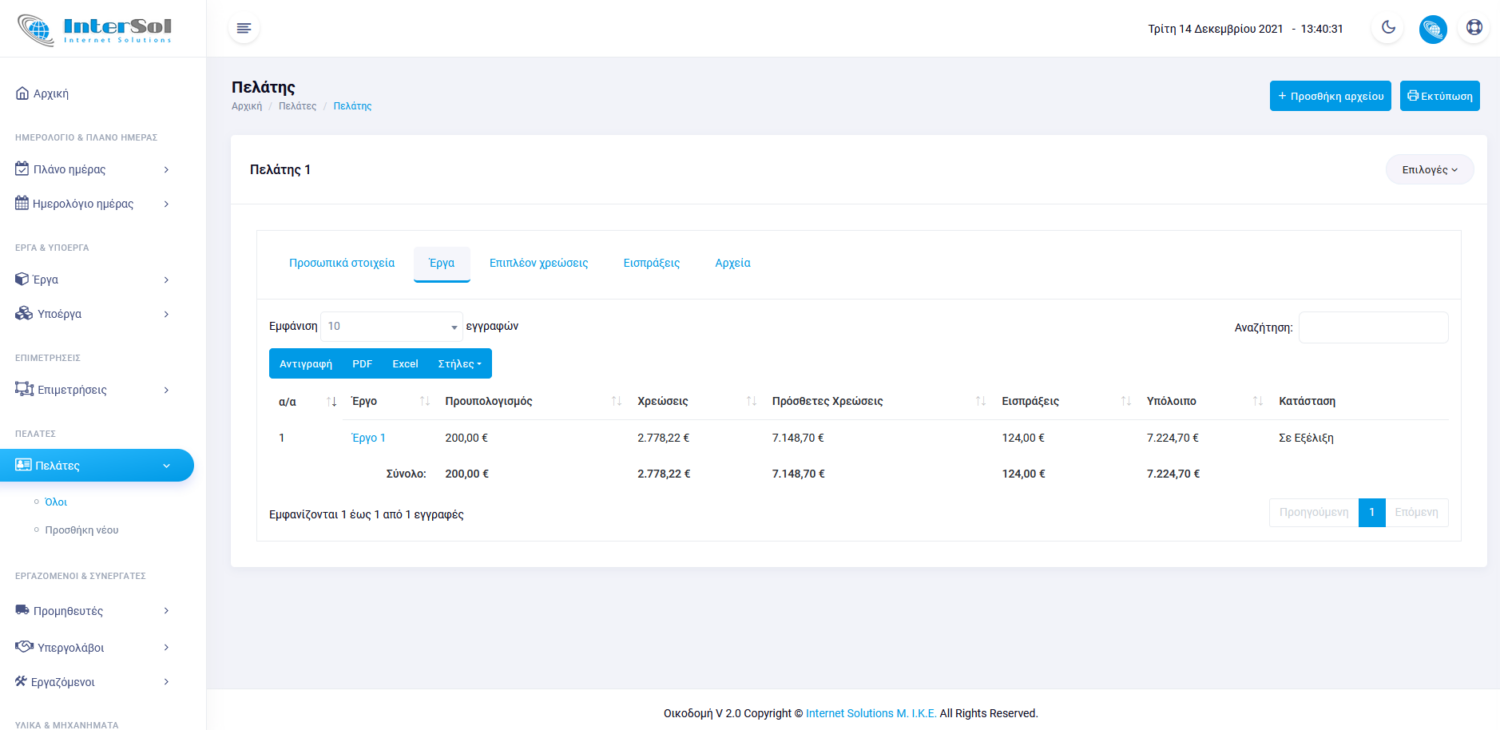Toggle dark mode with the moon icon
The image size is (1500, 730).
pyautogui.click(x=1388, y=28)
